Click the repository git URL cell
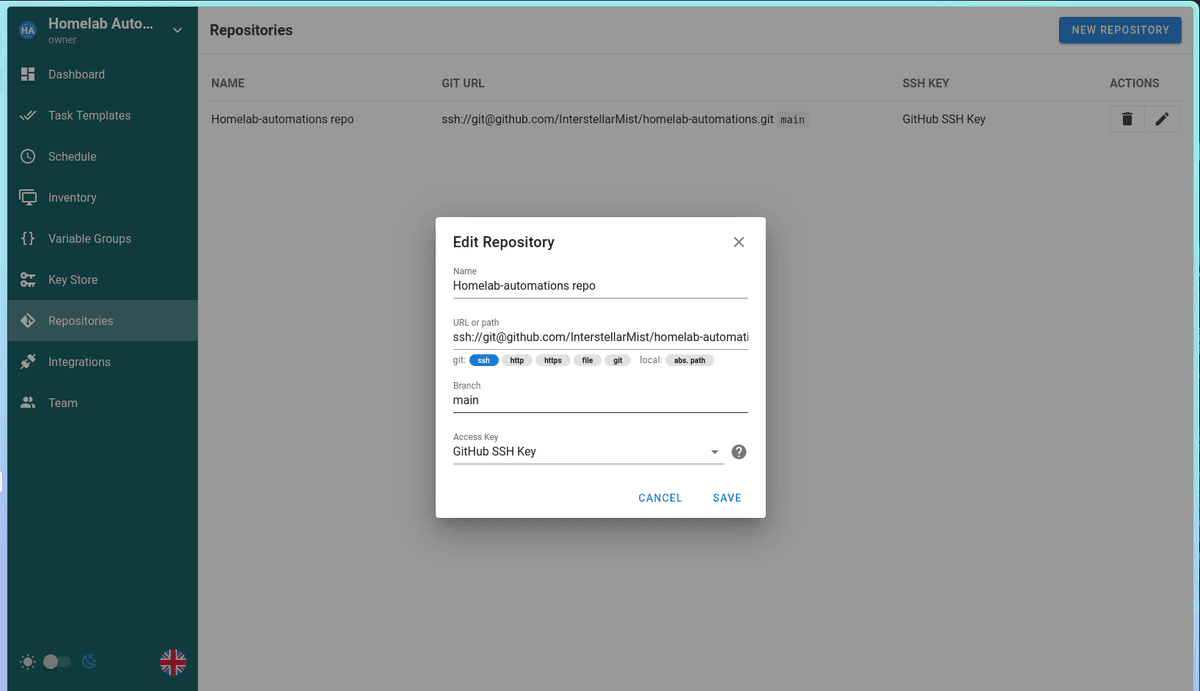1200x691 pixels. (608, 119)
